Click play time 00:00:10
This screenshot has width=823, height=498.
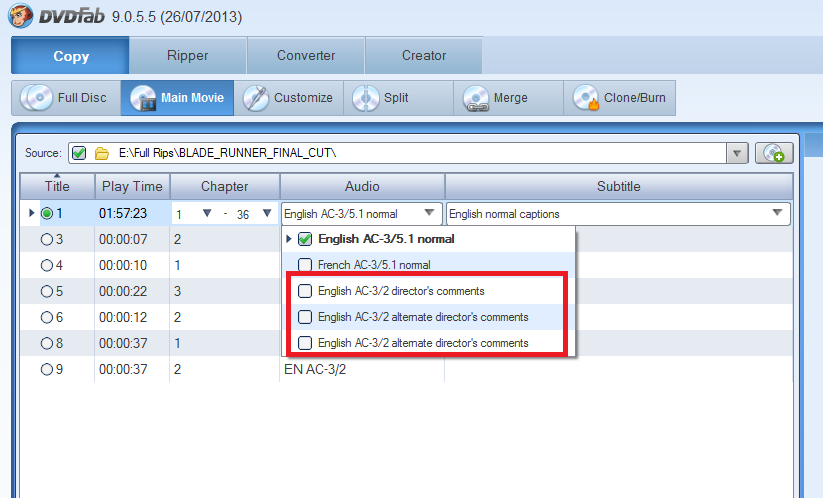[123, 266]
